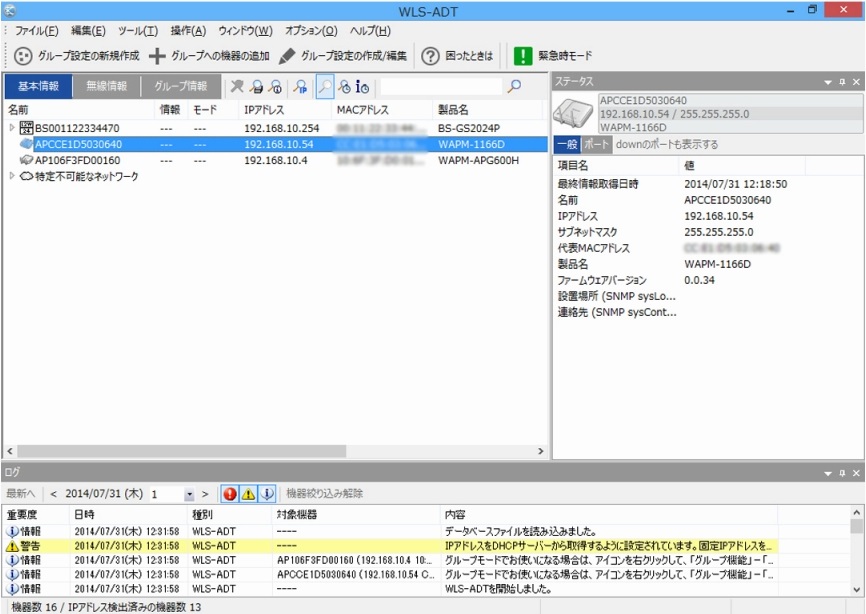Image resolution: width=866 pixels, height=614 pixels.
Task: Open the question-mark help icon
Action: pos(430,56)
